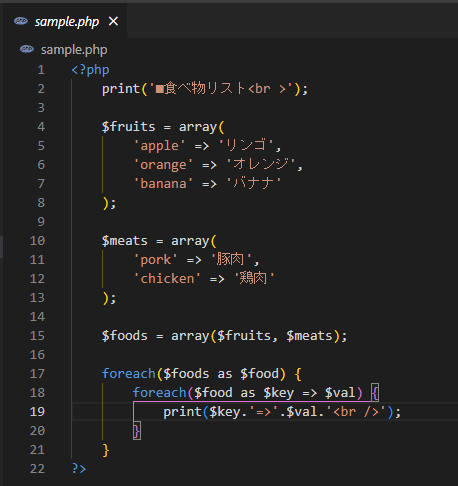The image size is (458, 486).
Task: Click the 'pork' key string
Action: click(156, 260)
